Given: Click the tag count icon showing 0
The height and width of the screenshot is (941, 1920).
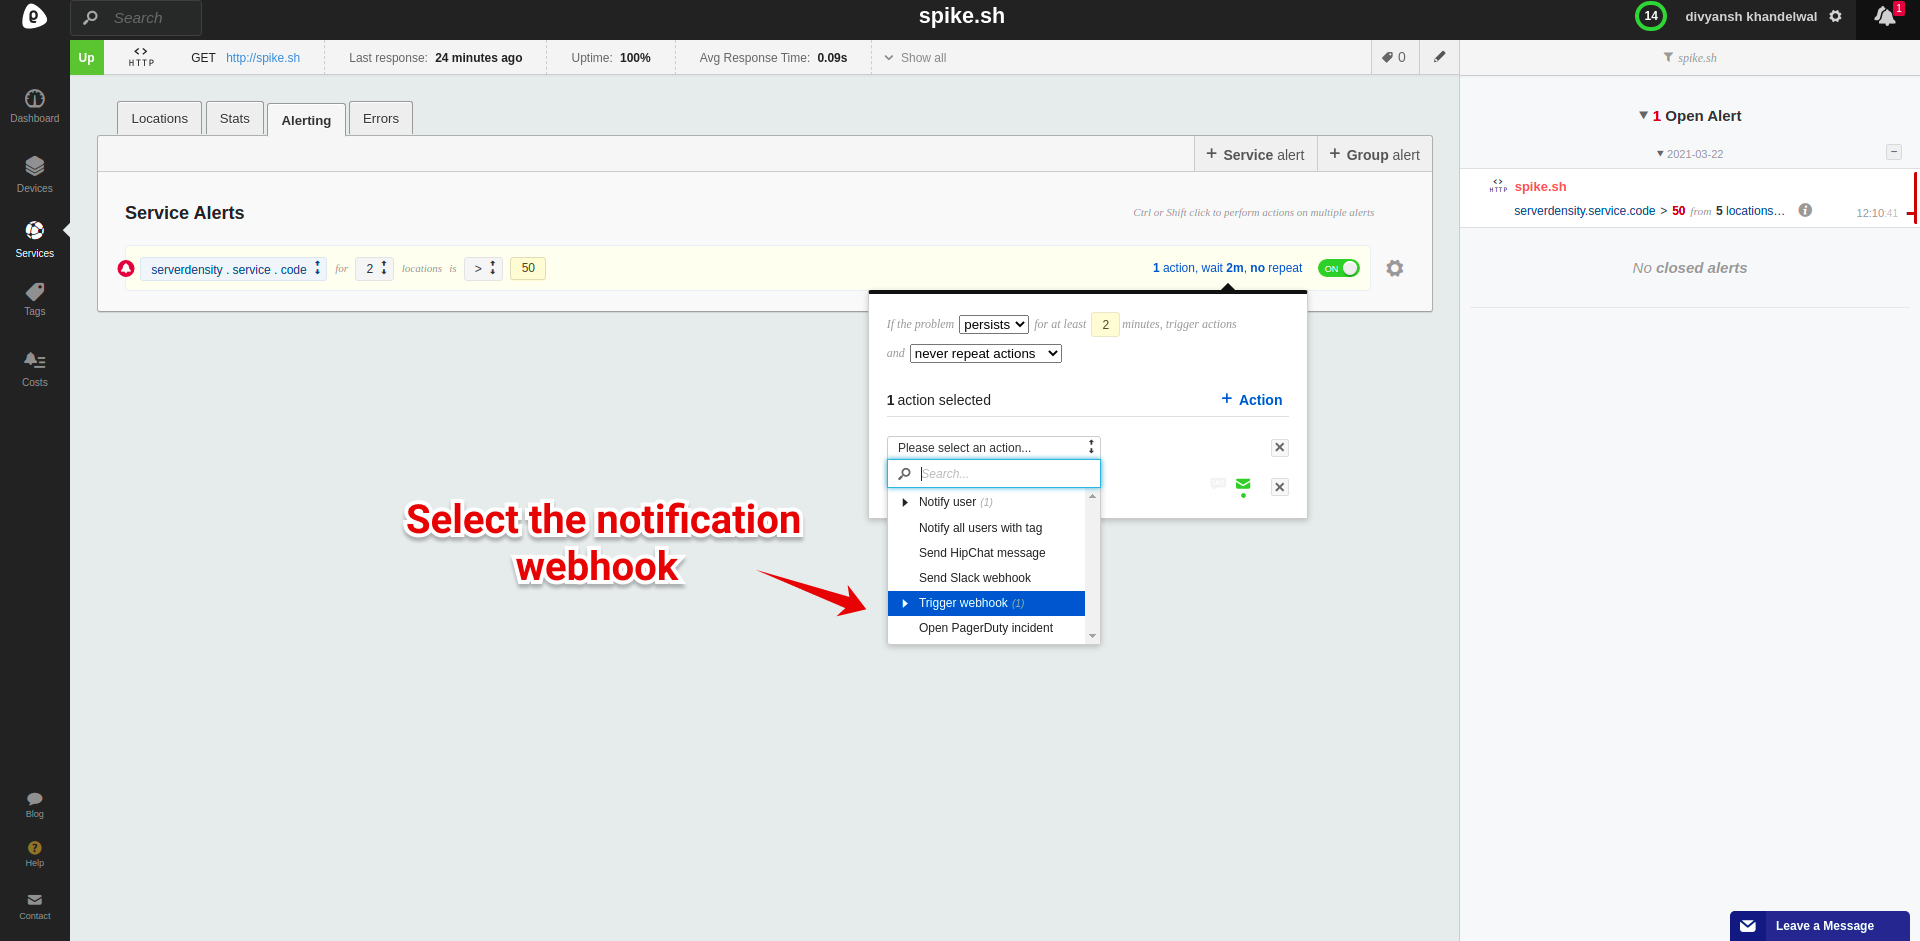Looking at the screenshot, I should 1394,57.
